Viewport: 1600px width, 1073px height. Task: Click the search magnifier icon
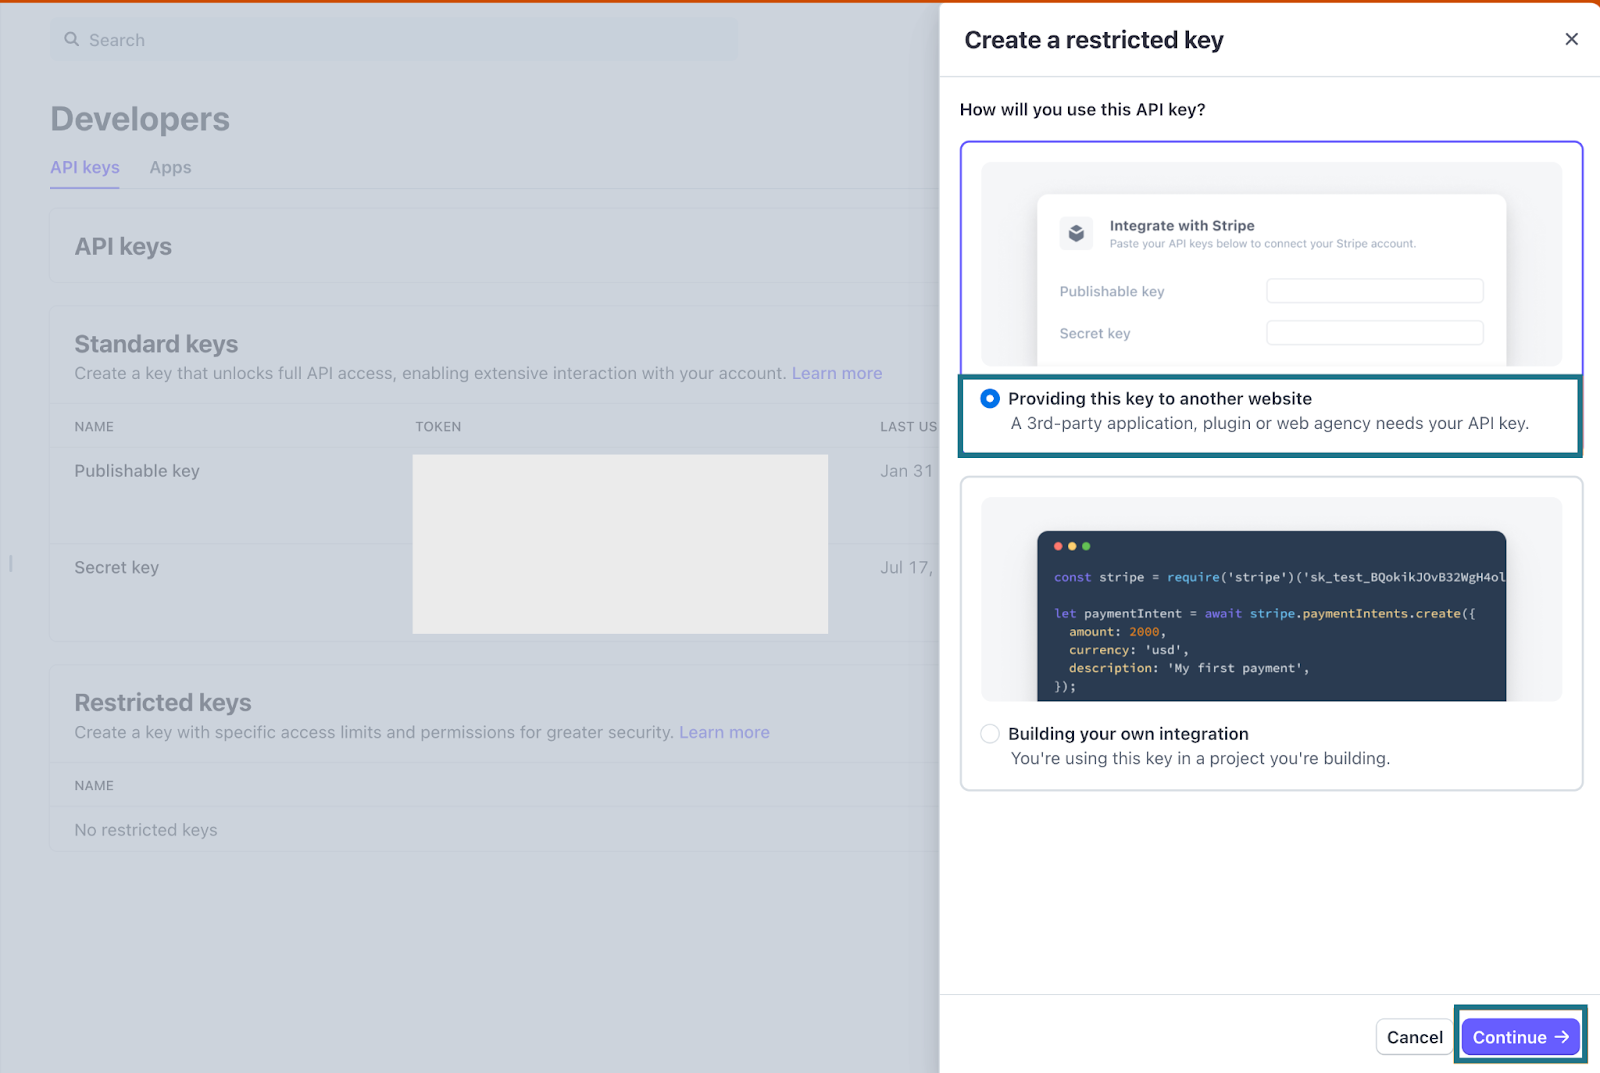pos(71,39)
